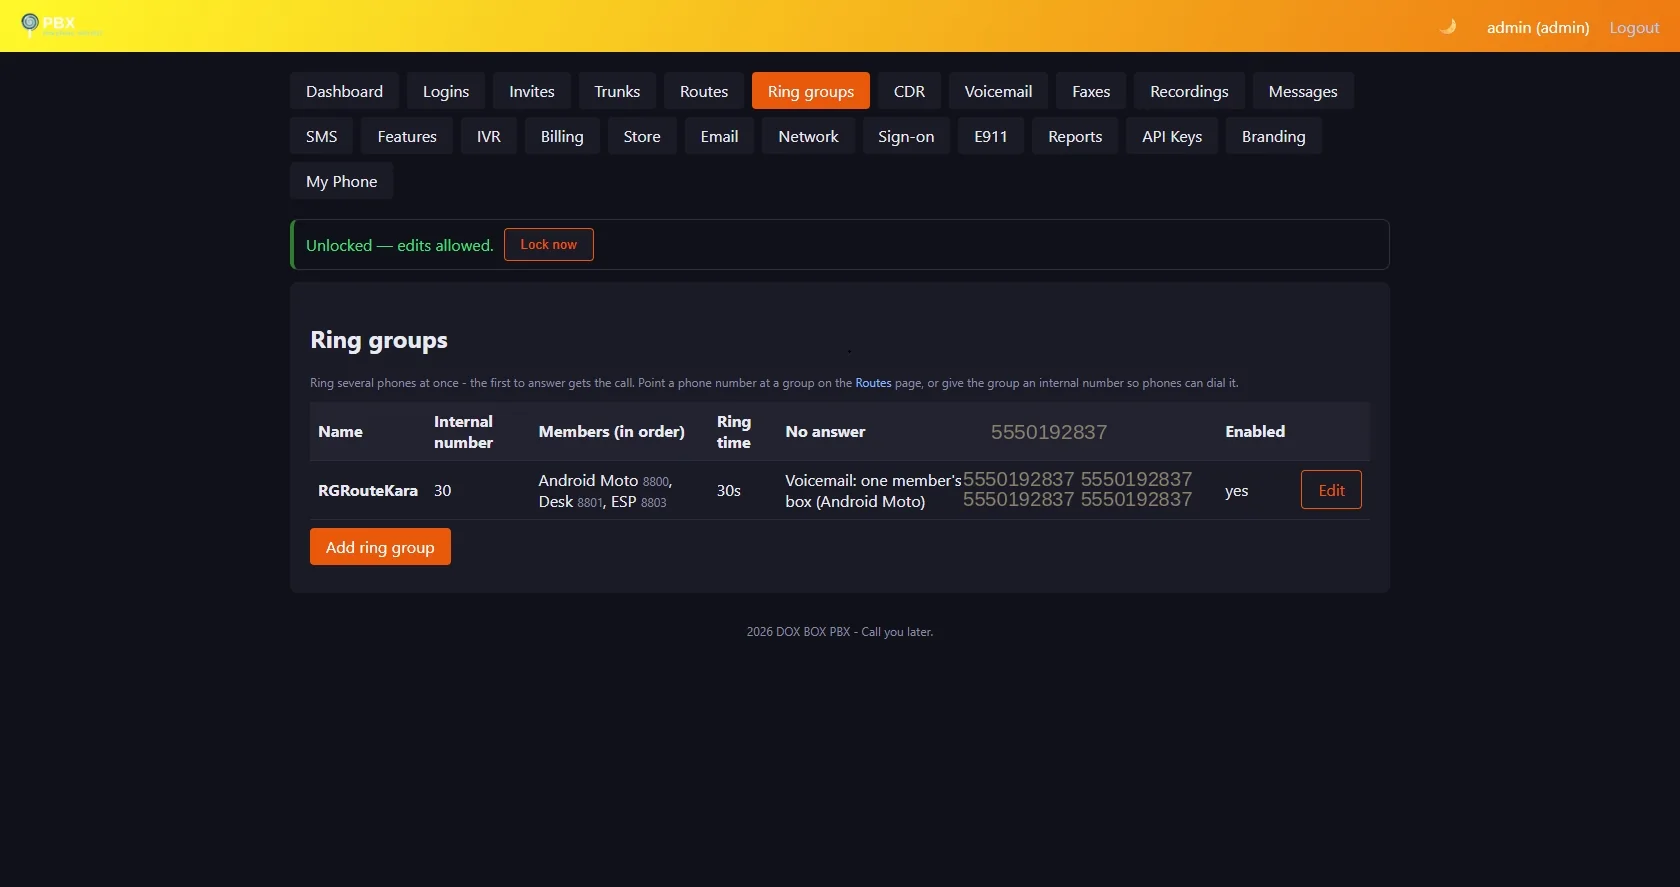Click the Voicemail no answer cell

[x=873, y=490]
